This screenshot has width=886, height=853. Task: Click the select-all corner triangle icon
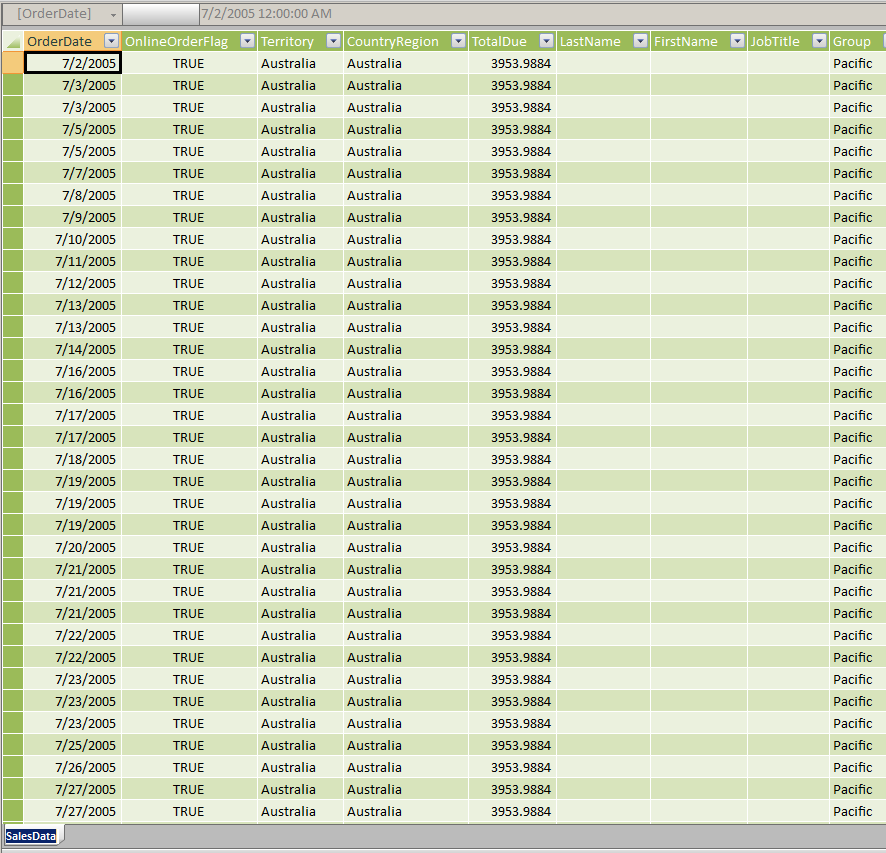13,41
